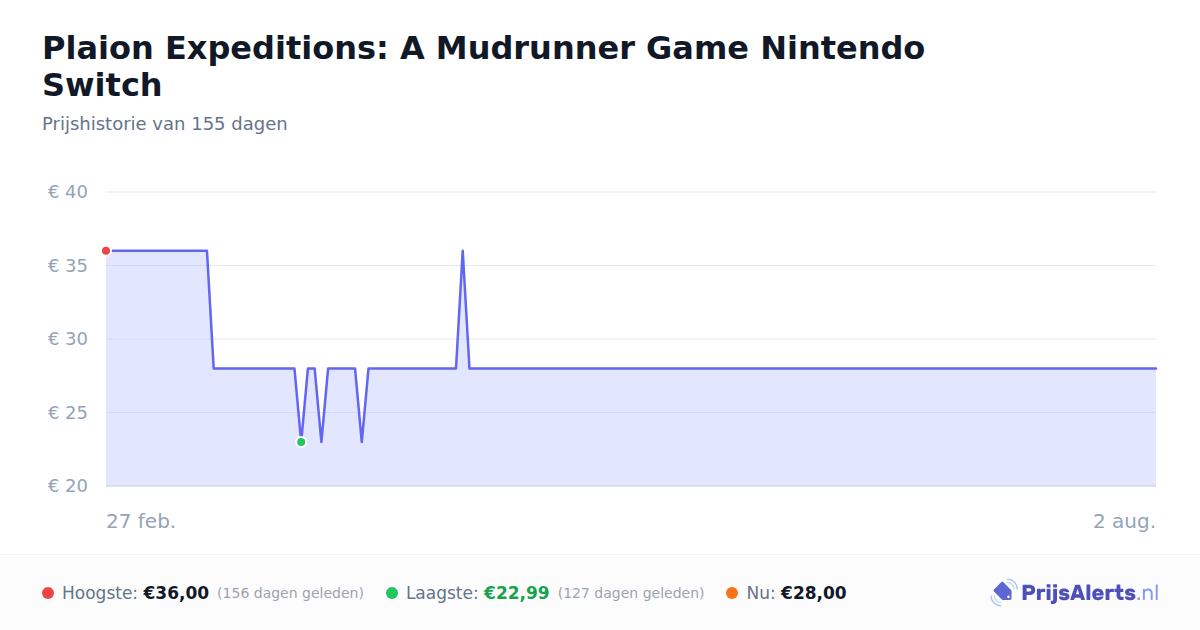Click the orange Nu legend dot
This screenshot has width=1200, height=630.
click(x=732, y=593)
